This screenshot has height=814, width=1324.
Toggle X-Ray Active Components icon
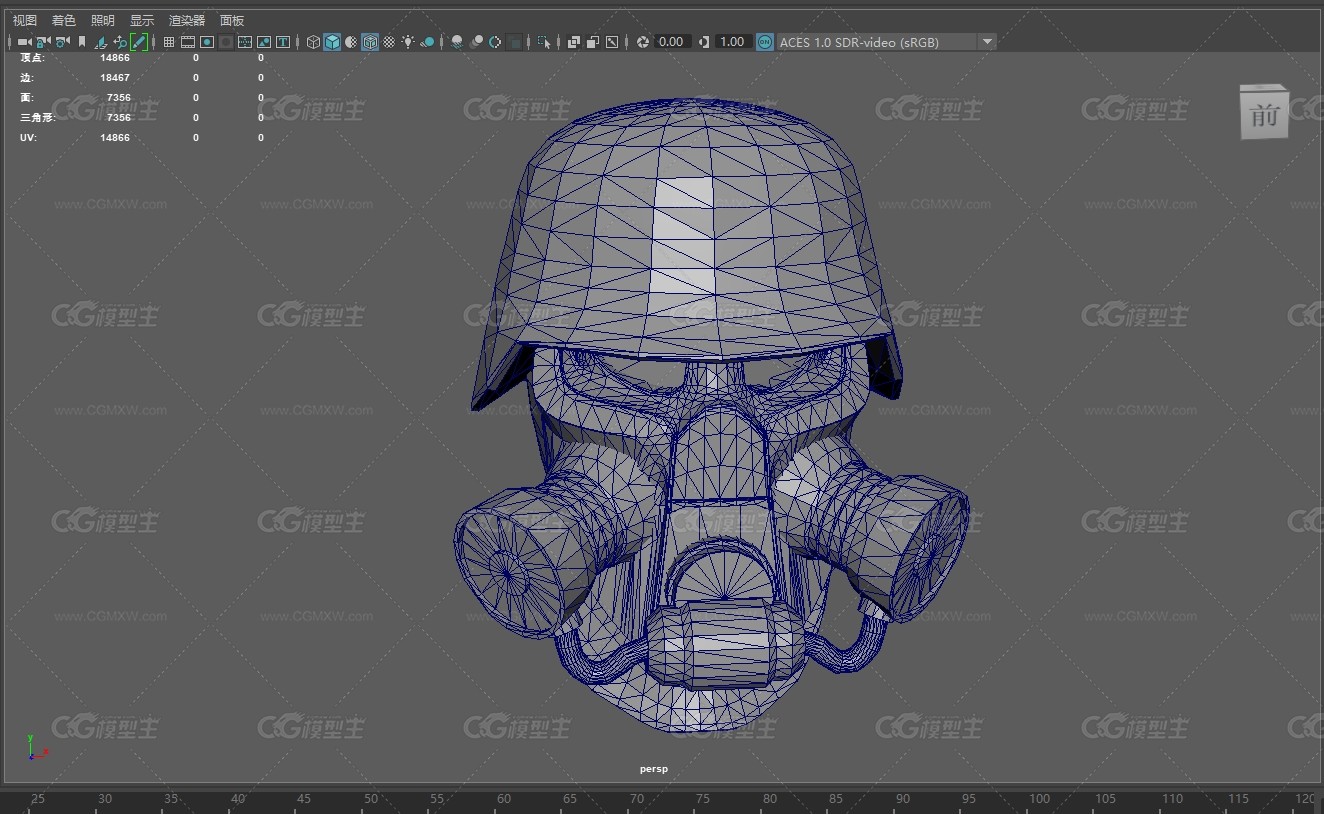point(593,42)
